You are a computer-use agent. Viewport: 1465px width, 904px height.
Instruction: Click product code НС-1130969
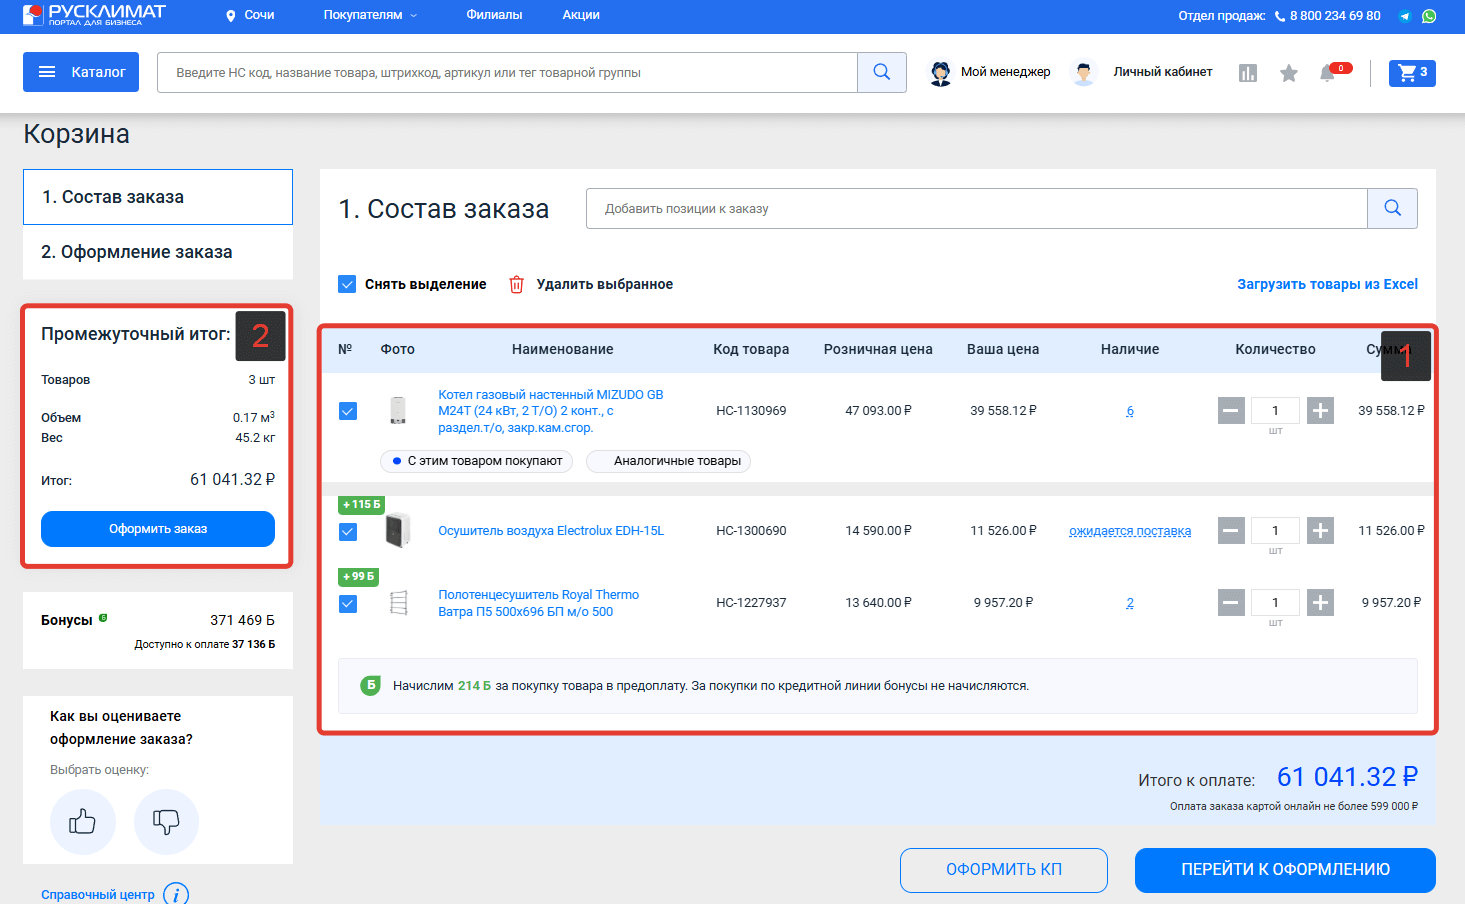click(x=751, y=411)
